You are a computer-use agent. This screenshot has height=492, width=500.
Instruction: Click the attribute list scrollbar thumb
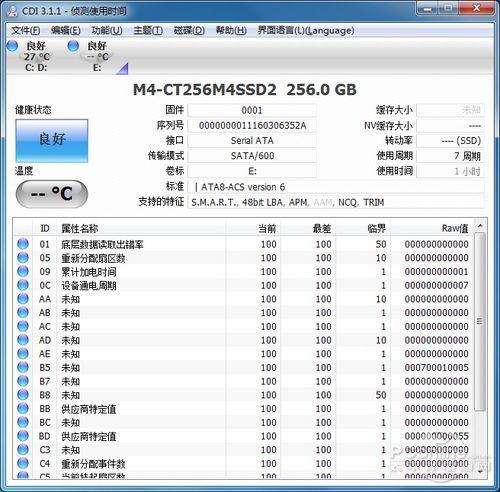pos(480,321)
